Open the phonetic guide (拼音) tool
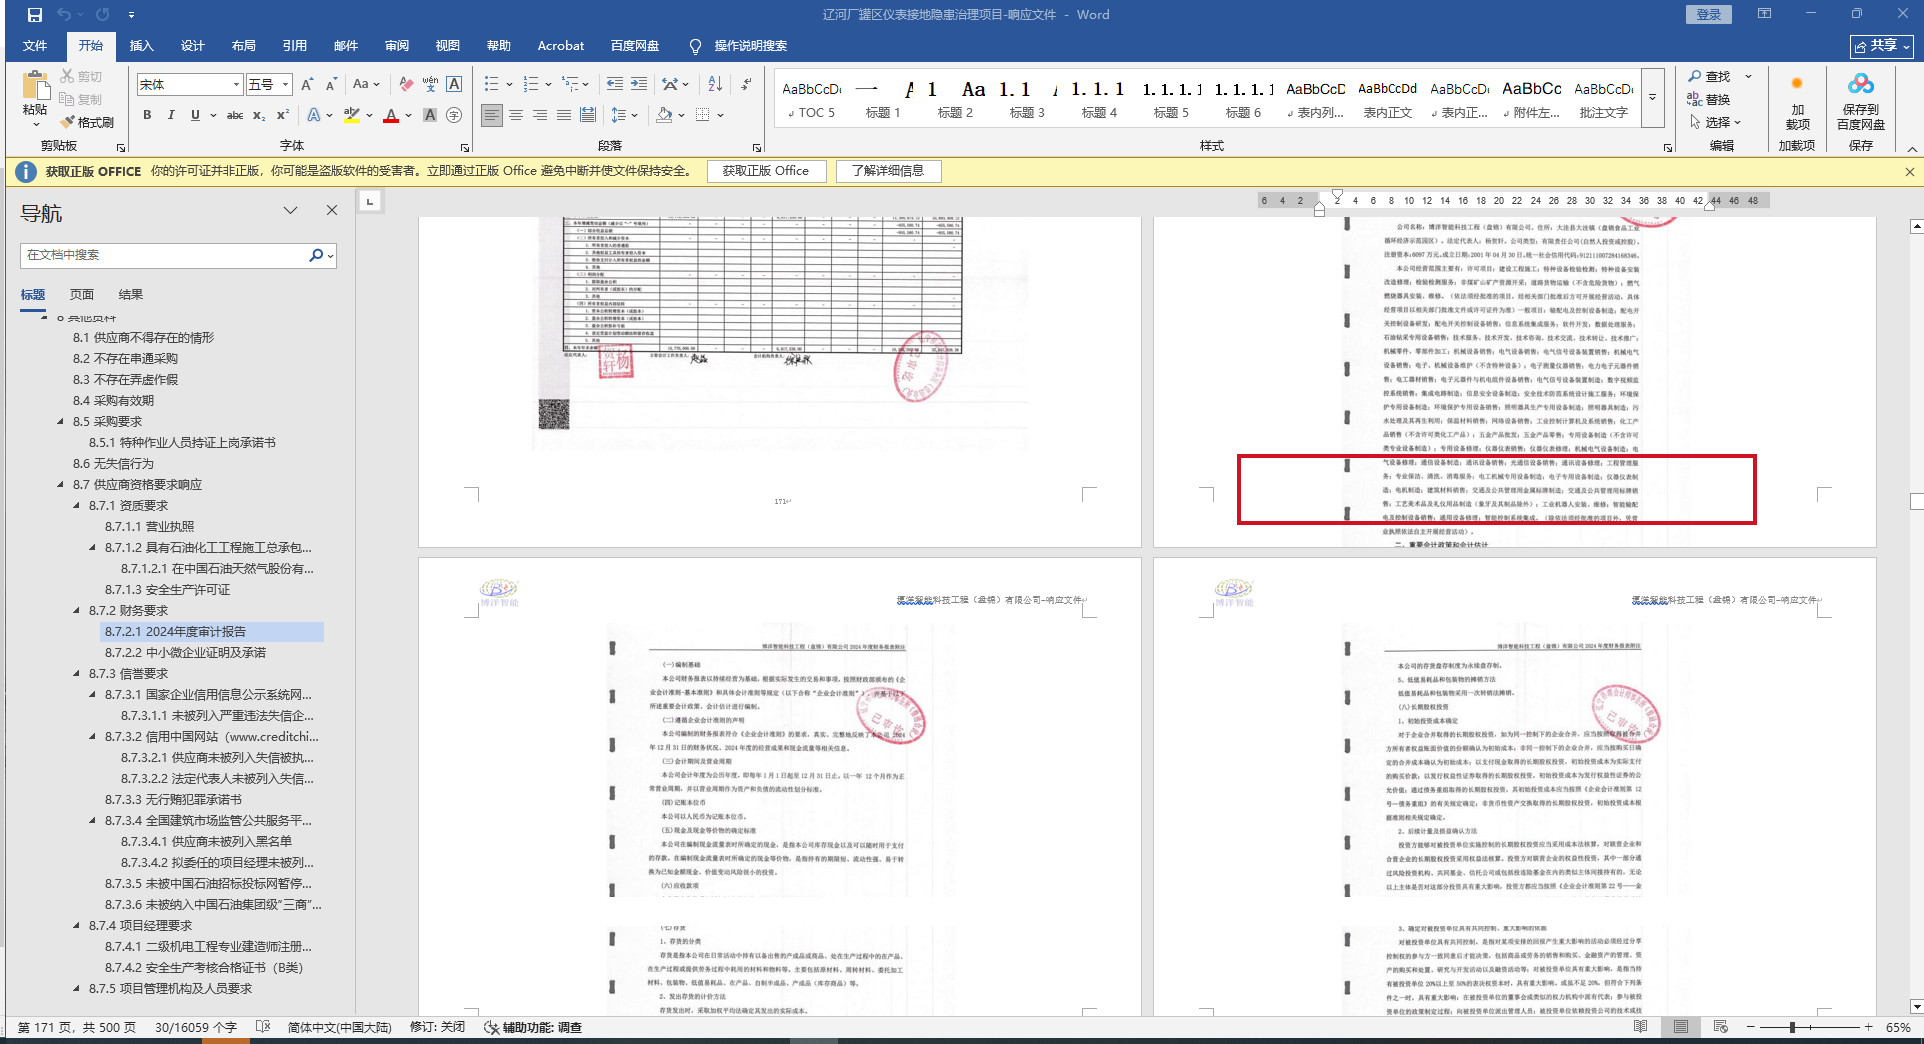Viewport: 1924px width, 1044px height. (x=430, y=85)
